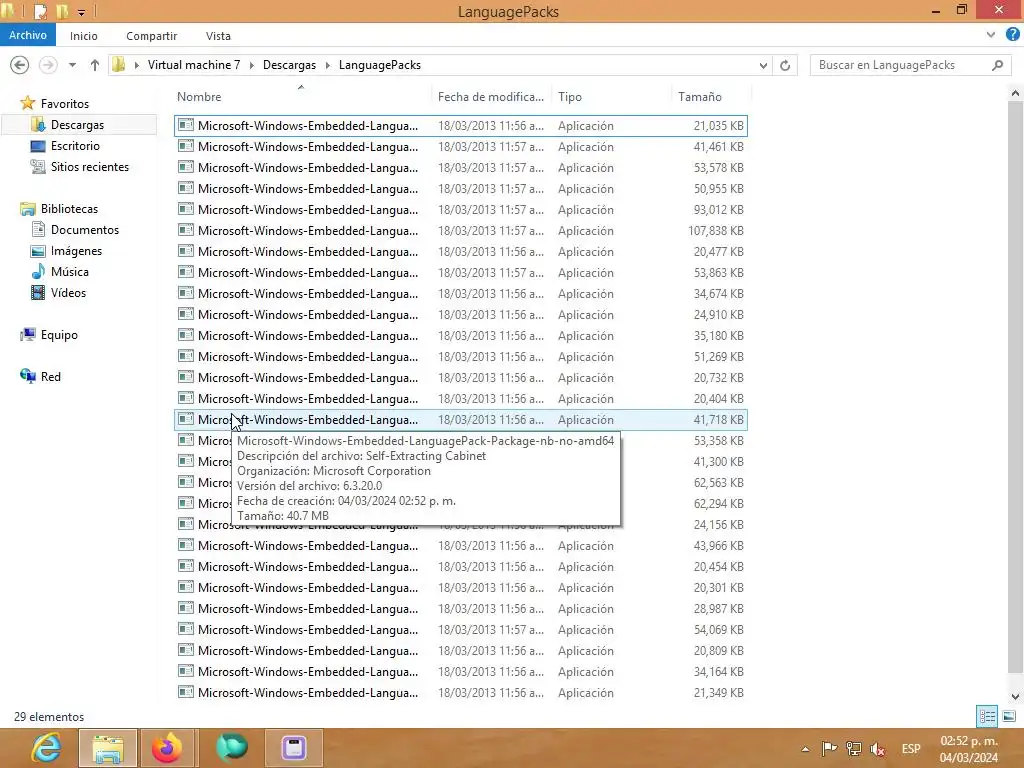Click the file icon of the 21,349 KB file
This screenshot has width=1024, height=768.
[186, 692]
